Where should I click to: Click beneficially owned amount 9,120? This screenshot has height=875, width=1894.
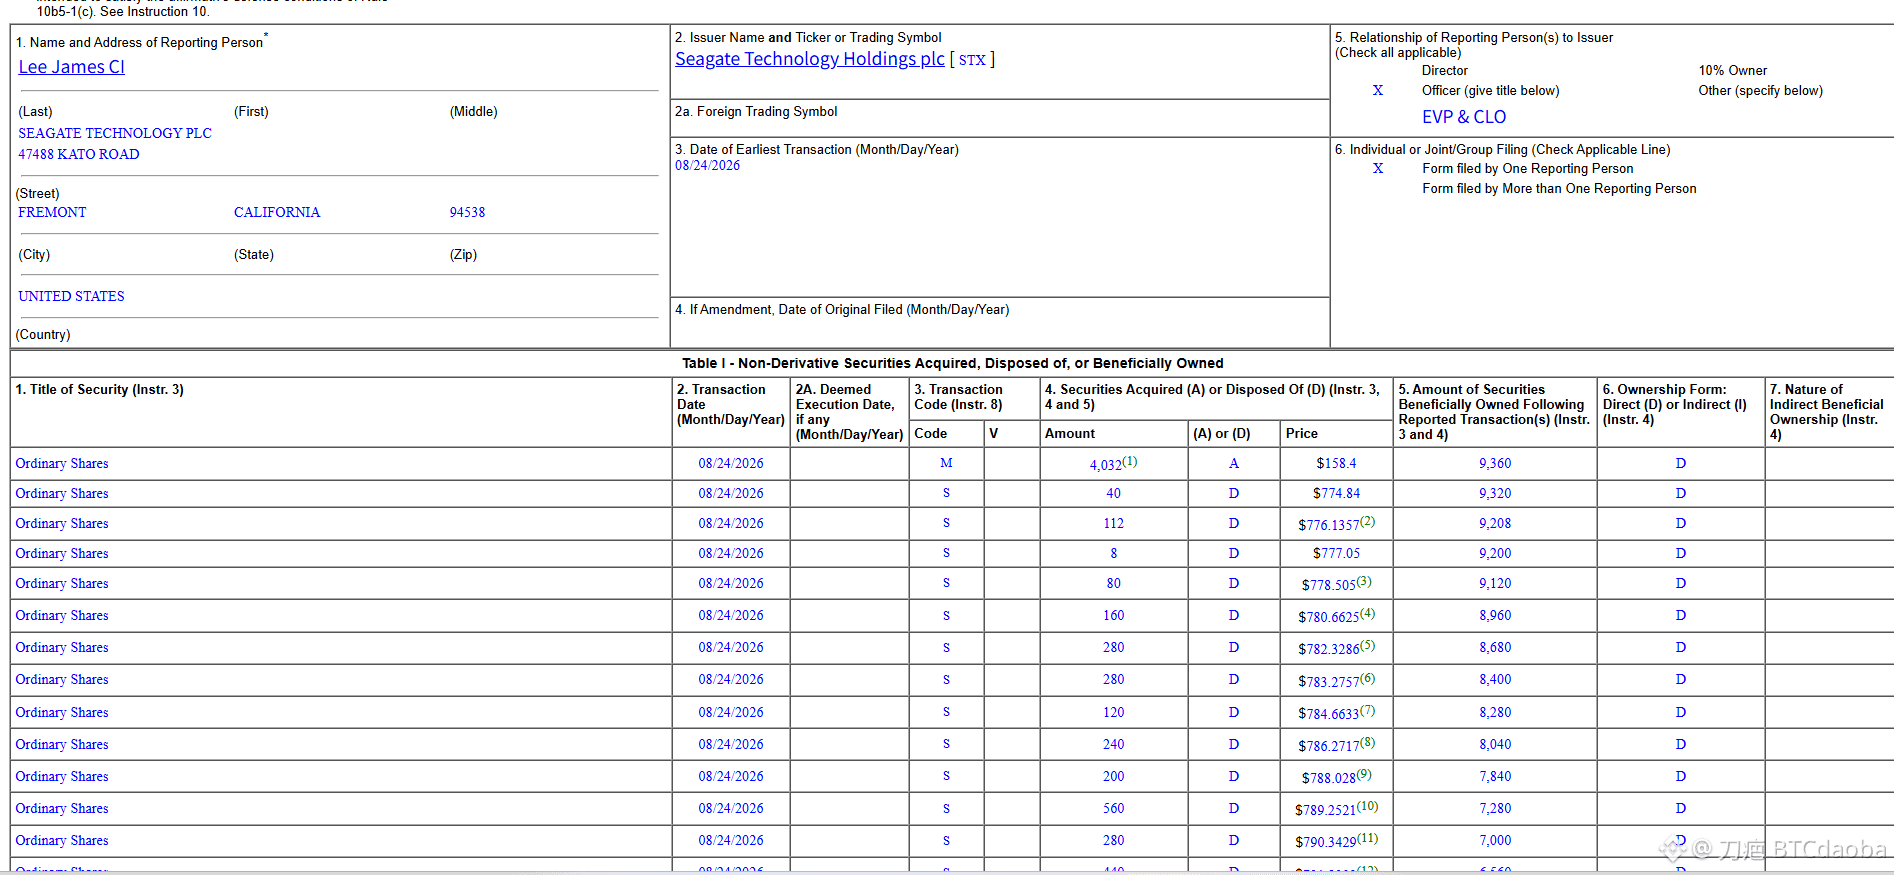click(1495, 583)
